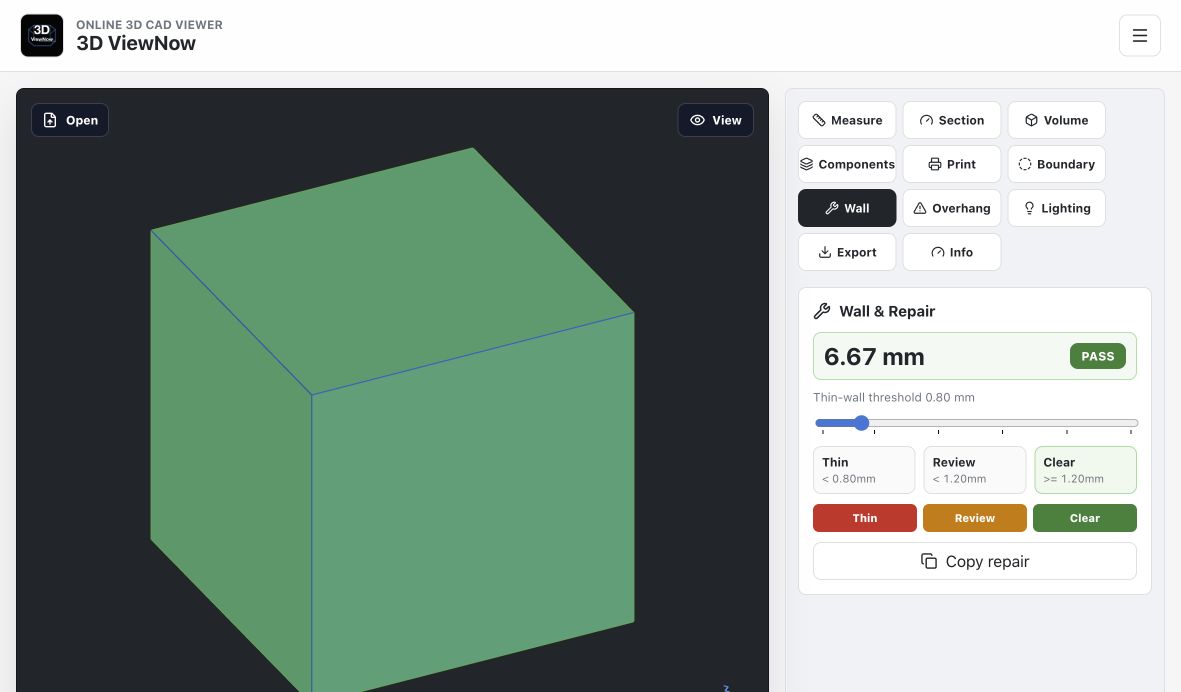Show the Components panel
This screenshot has width=1181, height=692.
[x=847, y=164]
